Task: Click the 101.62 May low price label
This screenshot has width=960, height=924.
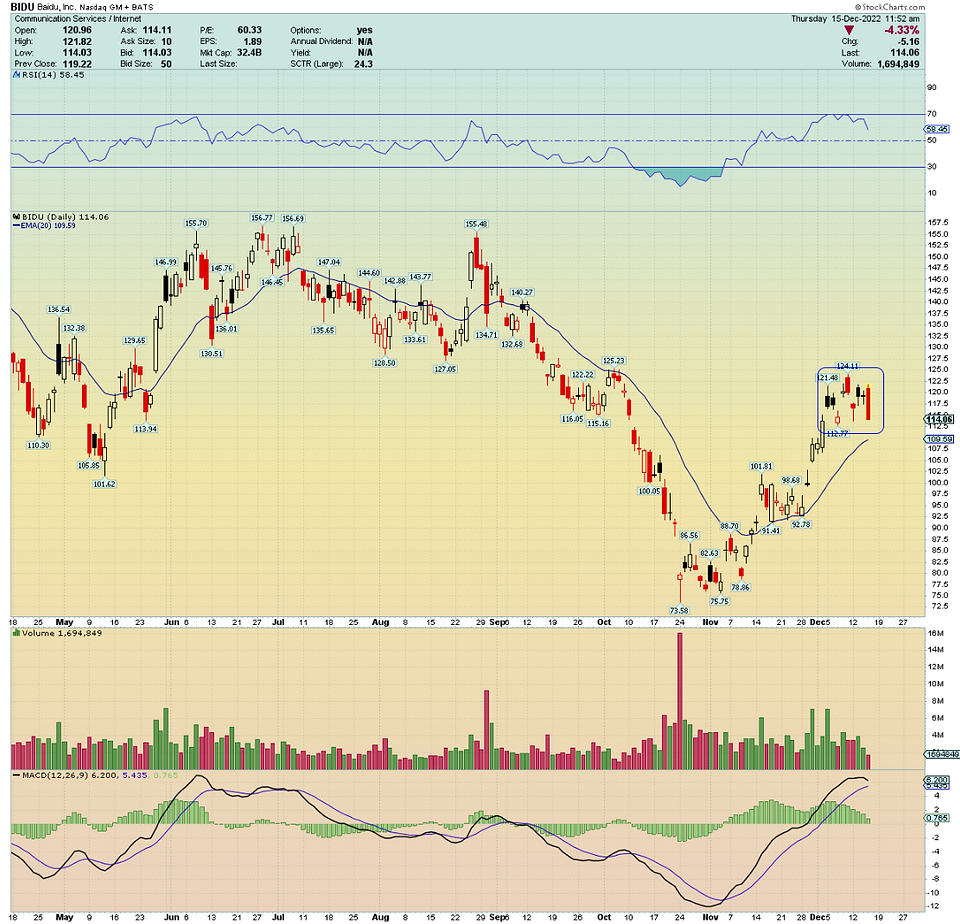Action: tap(104, 484)
